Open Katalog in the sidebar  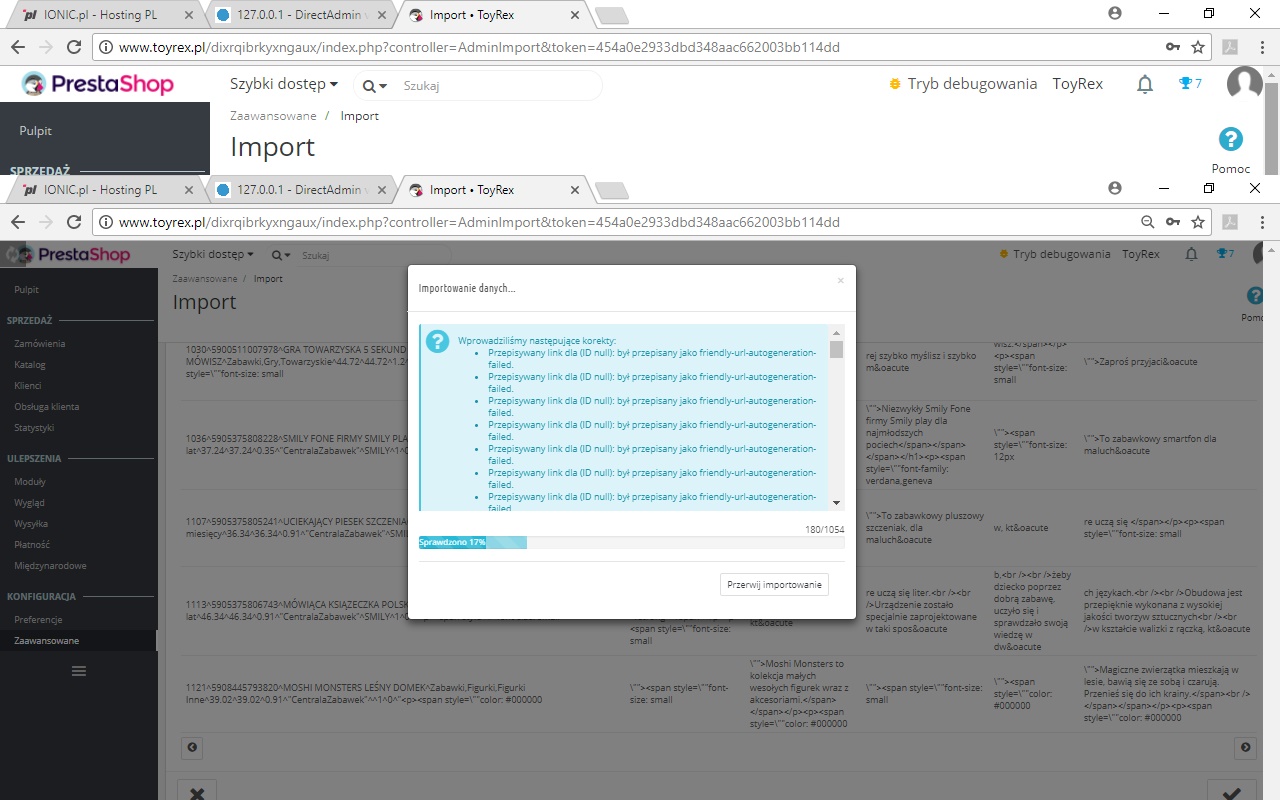point(30,364)
